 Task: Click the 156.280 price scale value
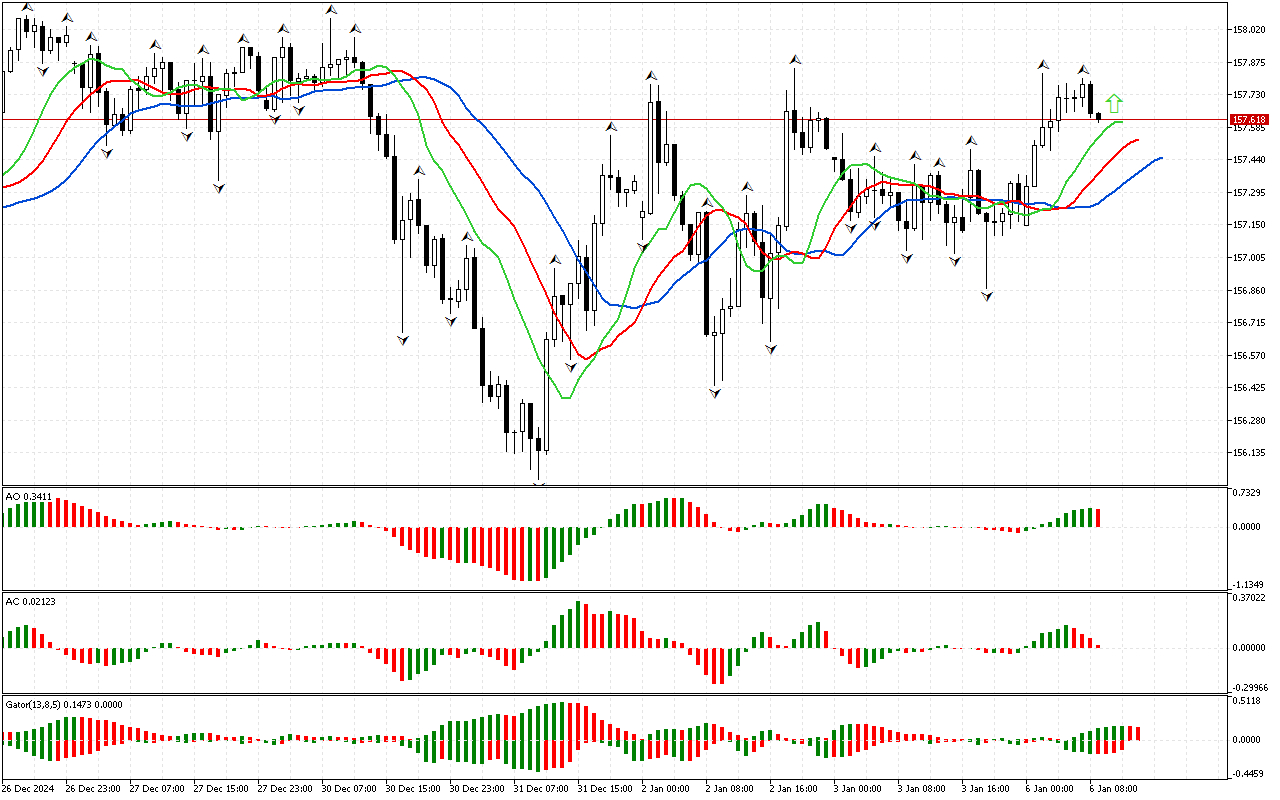[x=1250, y=421]
